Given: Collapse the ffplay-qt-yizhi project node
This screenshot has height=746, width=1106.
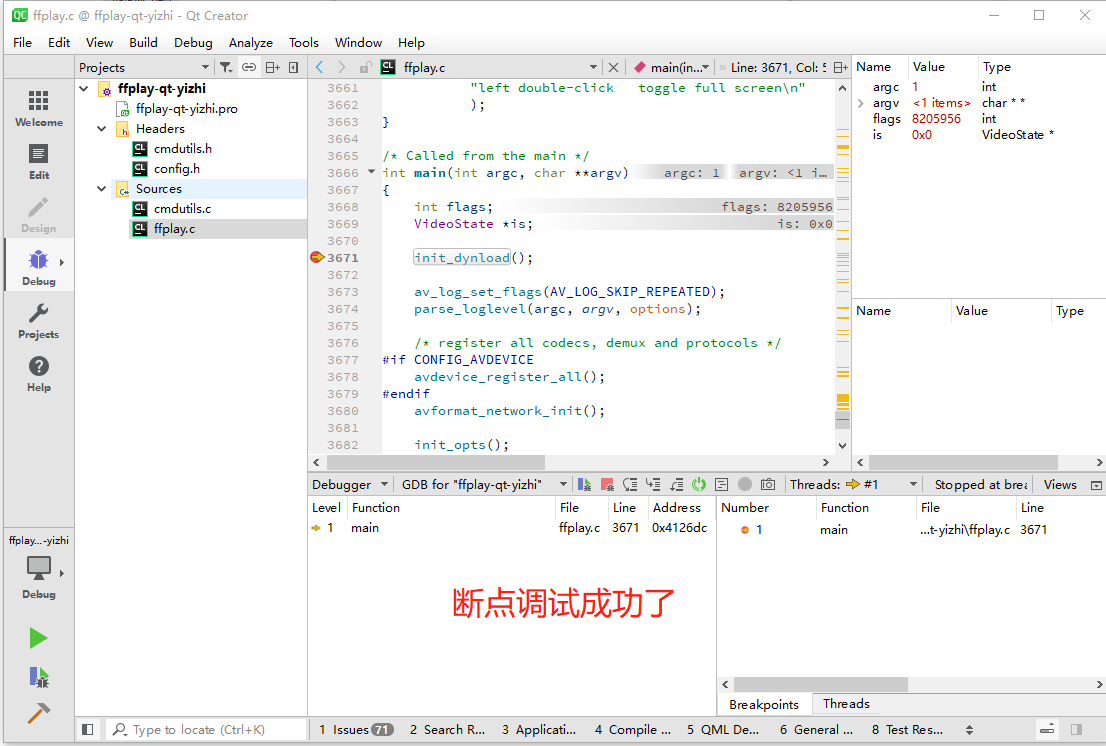Looking at the screenshot, I should (84, 89).
